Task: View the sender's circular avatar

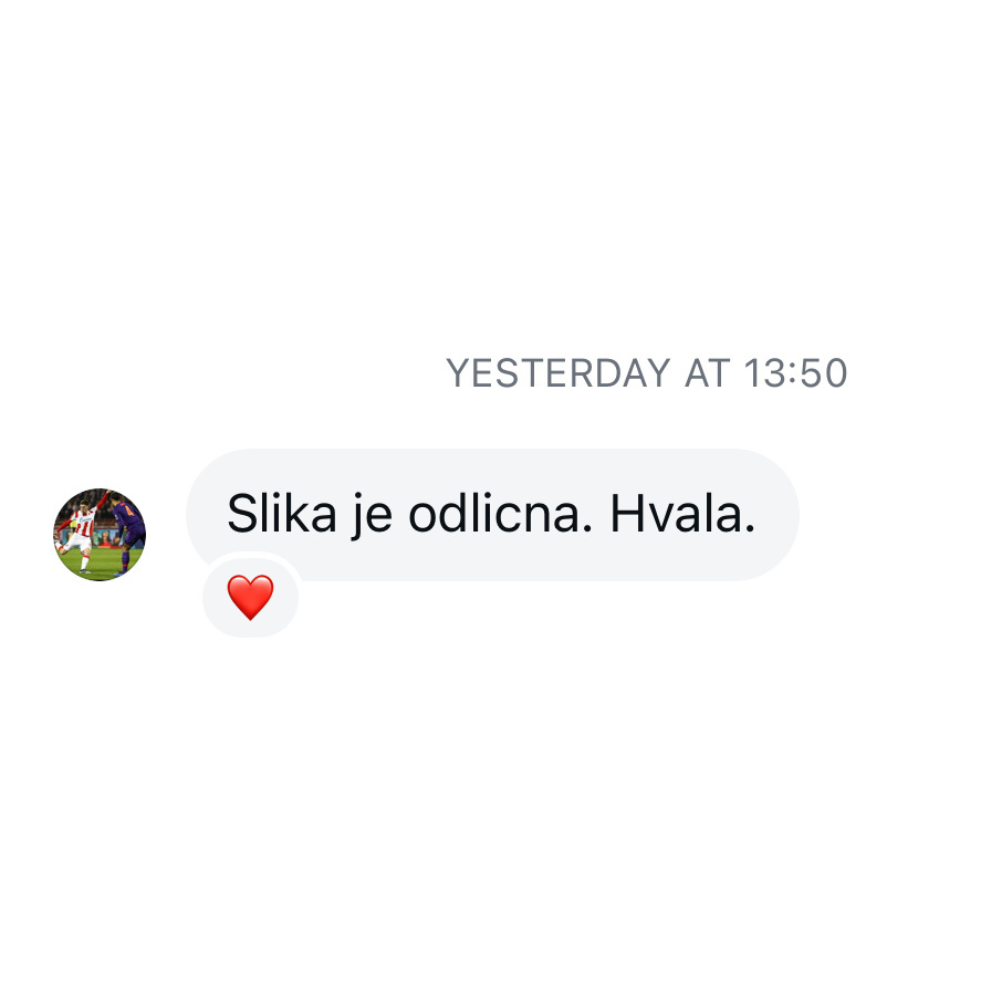Action: click(99, 534)
